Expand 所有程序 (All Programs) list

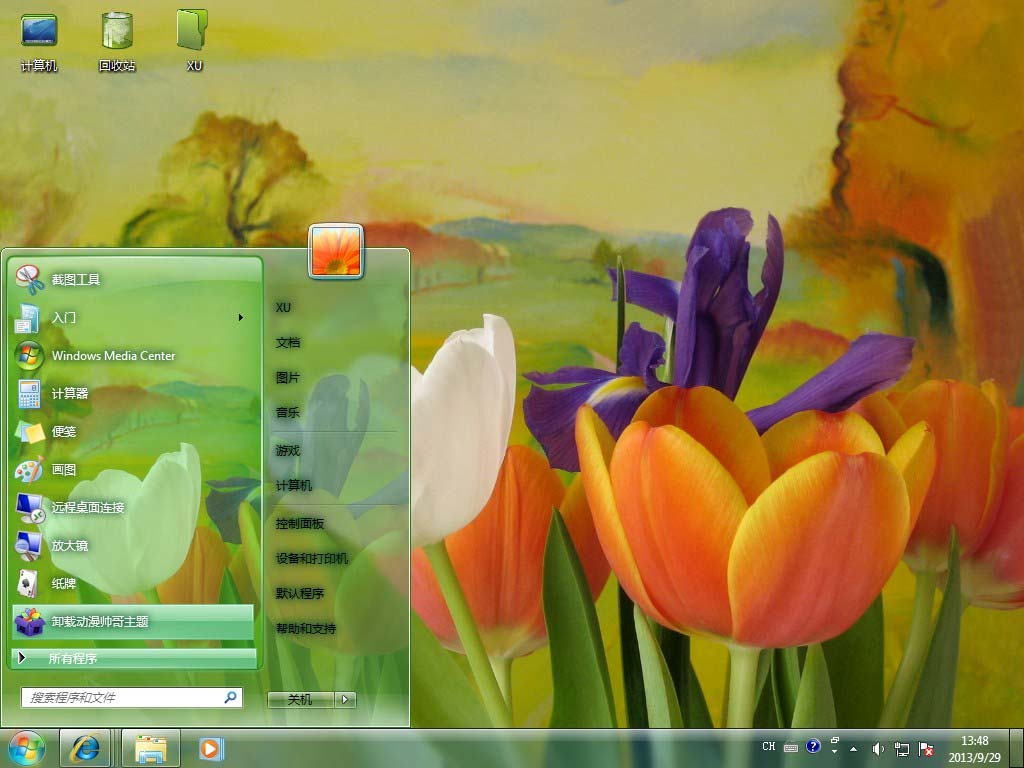coord(72,659)
